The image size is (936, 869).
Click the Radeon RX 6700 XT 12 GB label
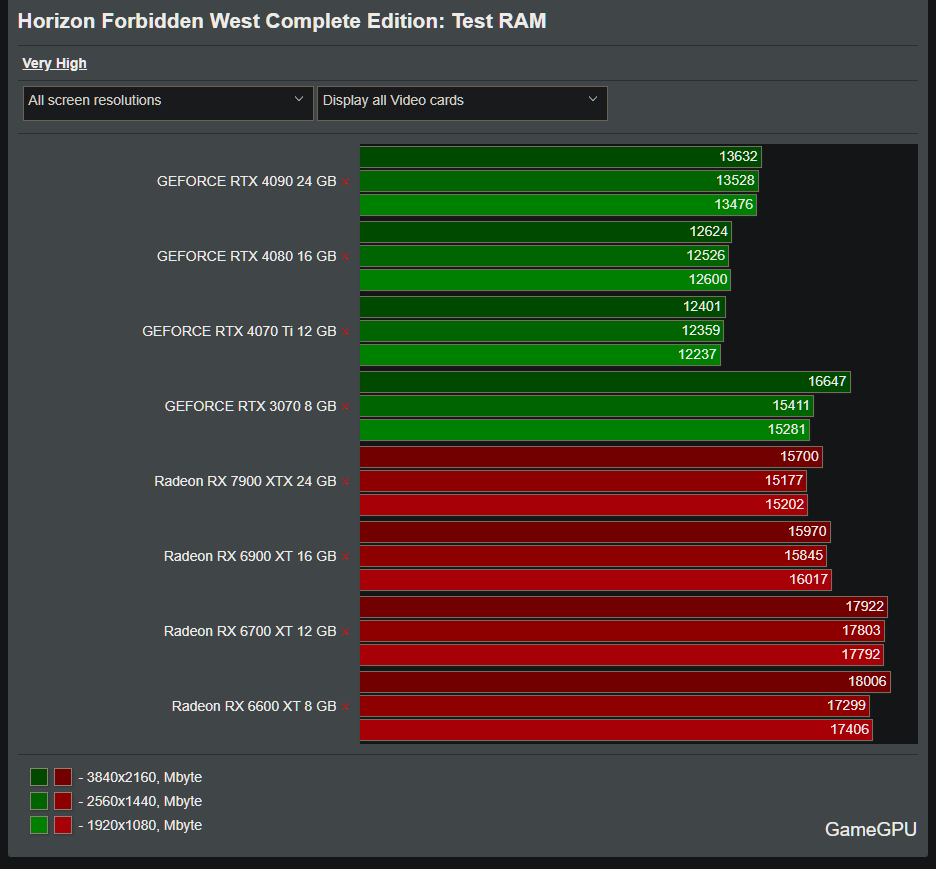coord(250,631)
